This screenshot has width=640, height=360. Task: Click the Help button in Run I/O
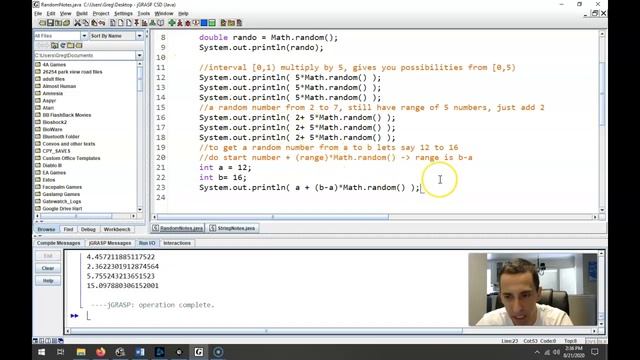point(48,281)
